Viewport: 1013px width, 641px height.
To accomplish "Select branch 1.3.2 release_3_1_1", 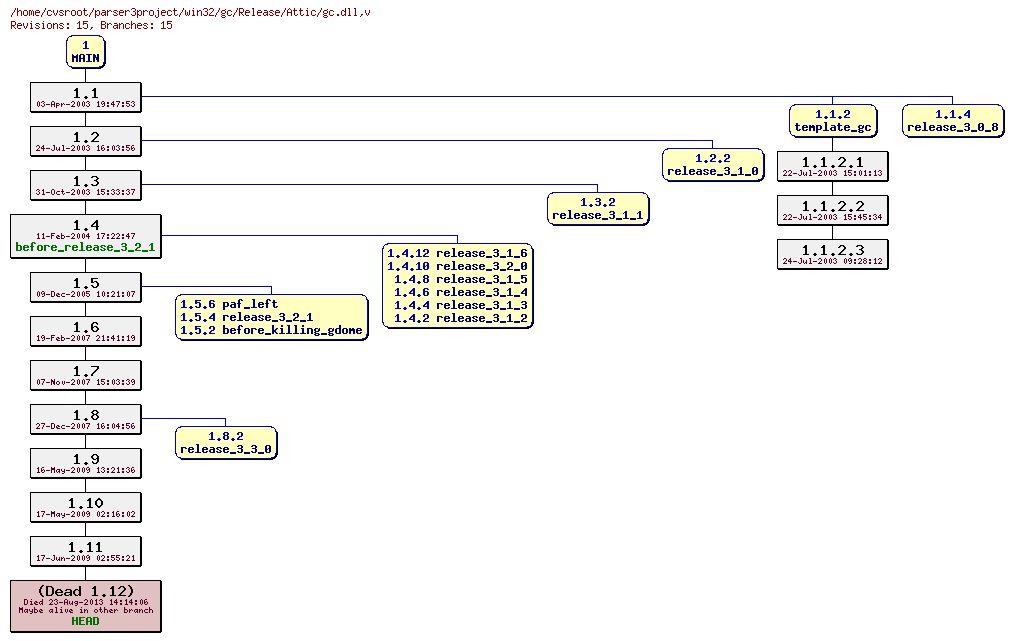I will 598,209.
